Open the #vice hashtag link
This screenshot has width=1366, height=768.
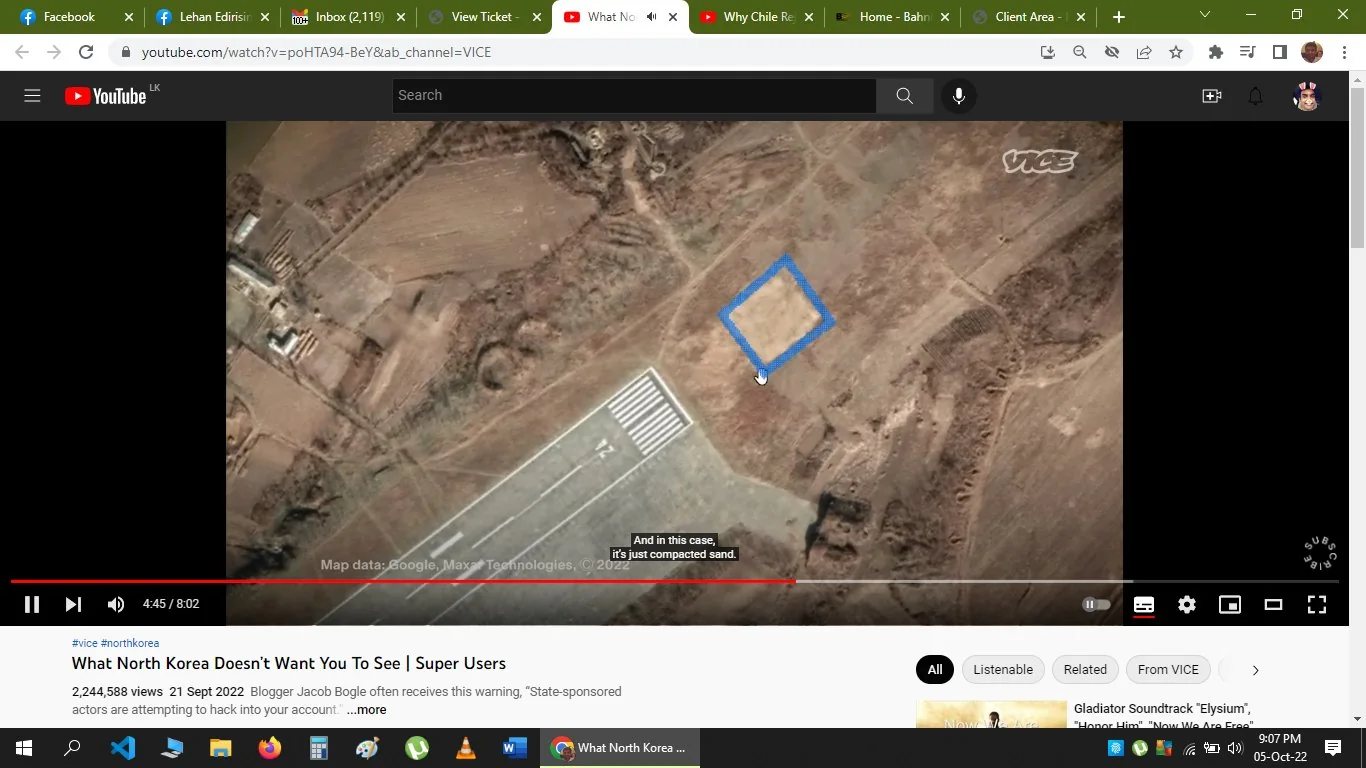85,643
